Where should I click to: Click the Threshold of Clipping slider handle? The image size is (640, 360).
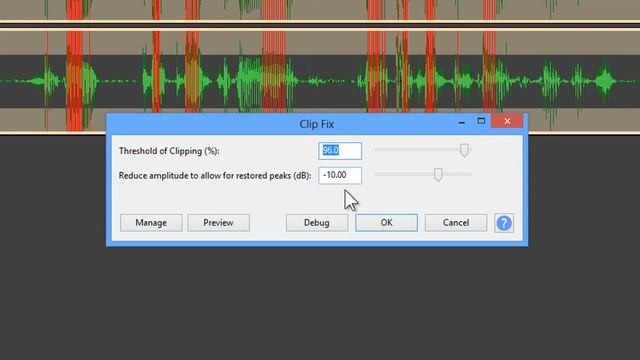[x=464, y=150]
